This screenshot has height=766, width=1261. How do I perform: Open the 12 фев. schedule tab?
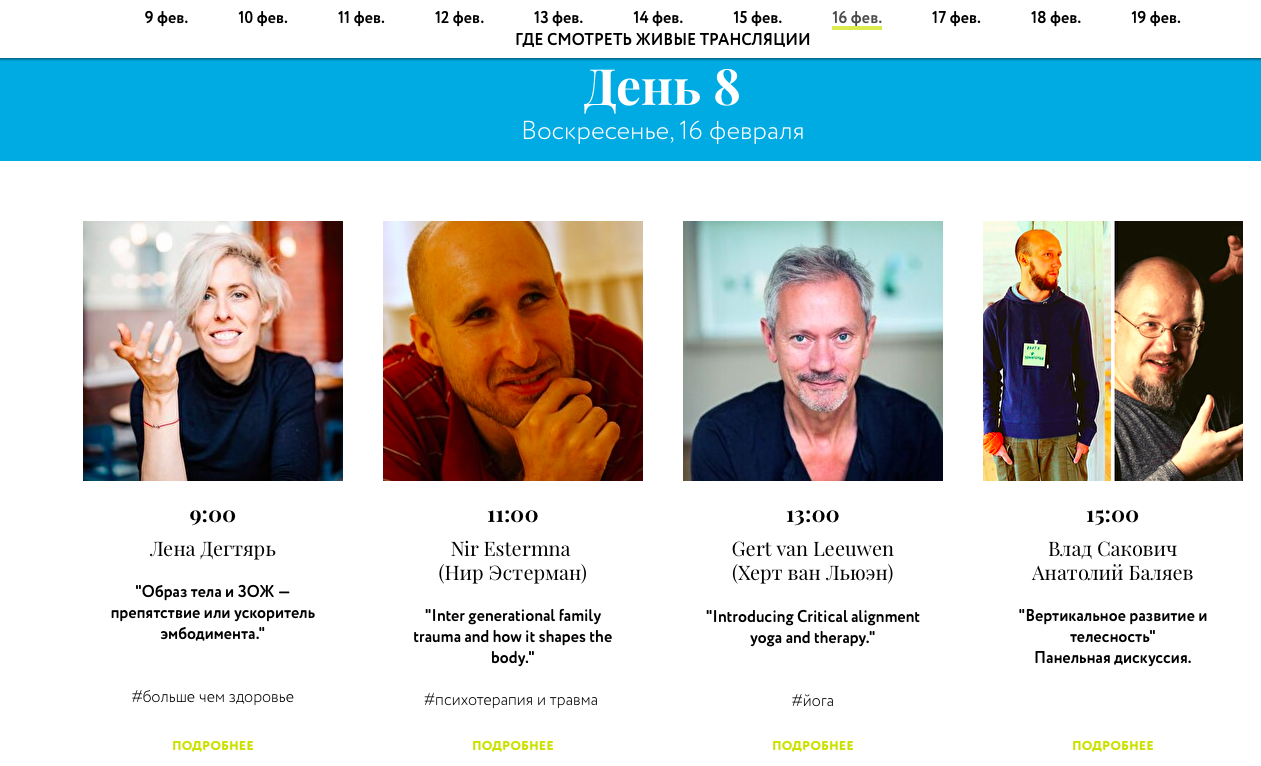coord(460,18)
